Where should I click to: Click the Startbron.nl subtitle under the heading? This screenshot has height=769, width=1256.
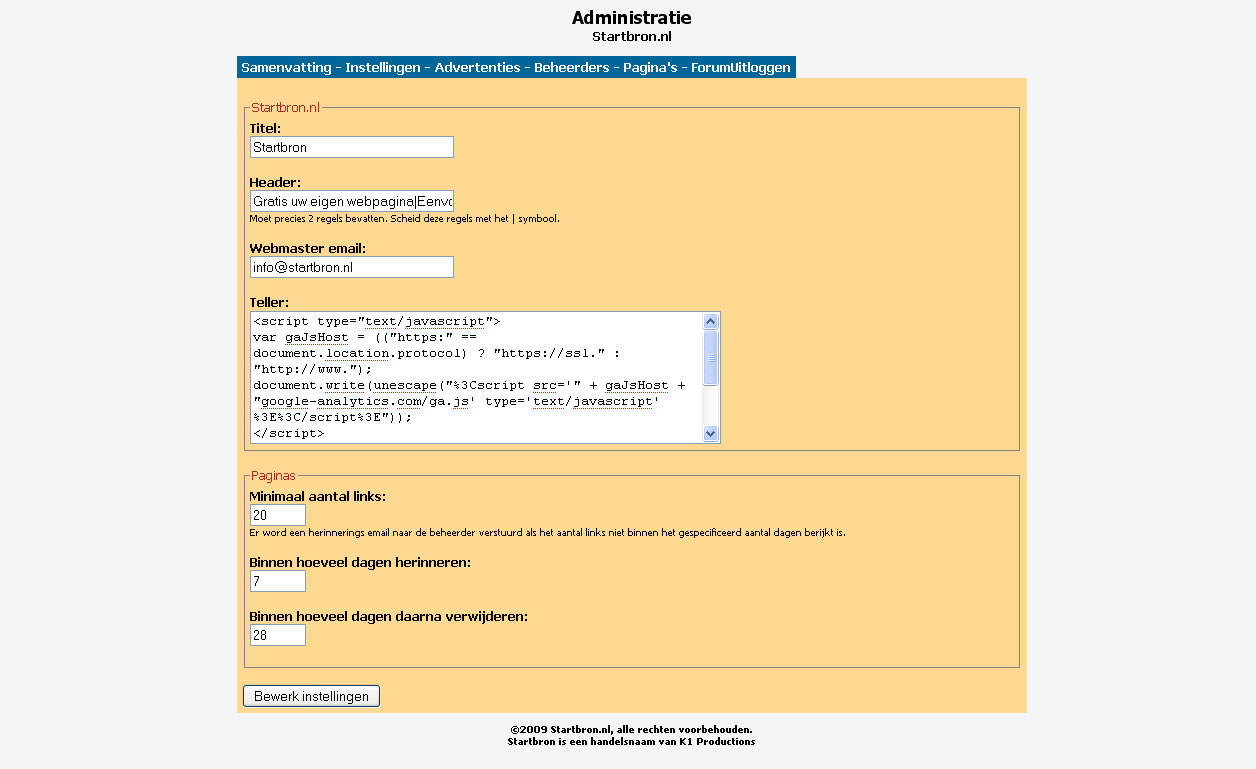pos(631,37)
